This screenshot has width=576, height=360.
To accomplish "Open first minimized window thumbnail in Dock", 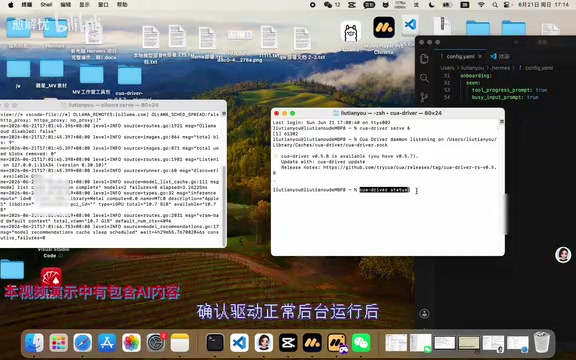I will pos(396,343).
